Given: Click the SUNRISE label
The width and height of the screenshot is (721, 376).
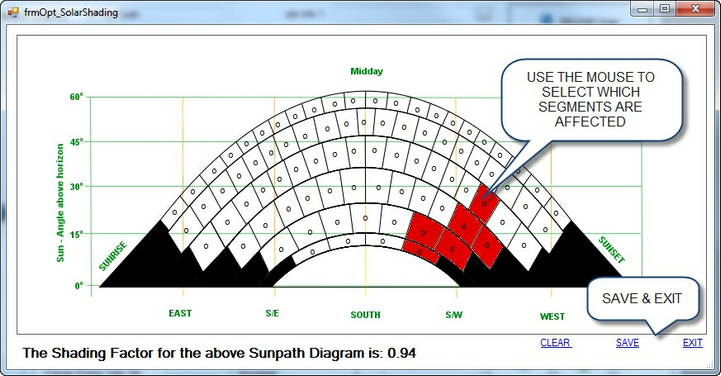Looking at the screenshot, I should pyautogui.click(x=113, y=256).
